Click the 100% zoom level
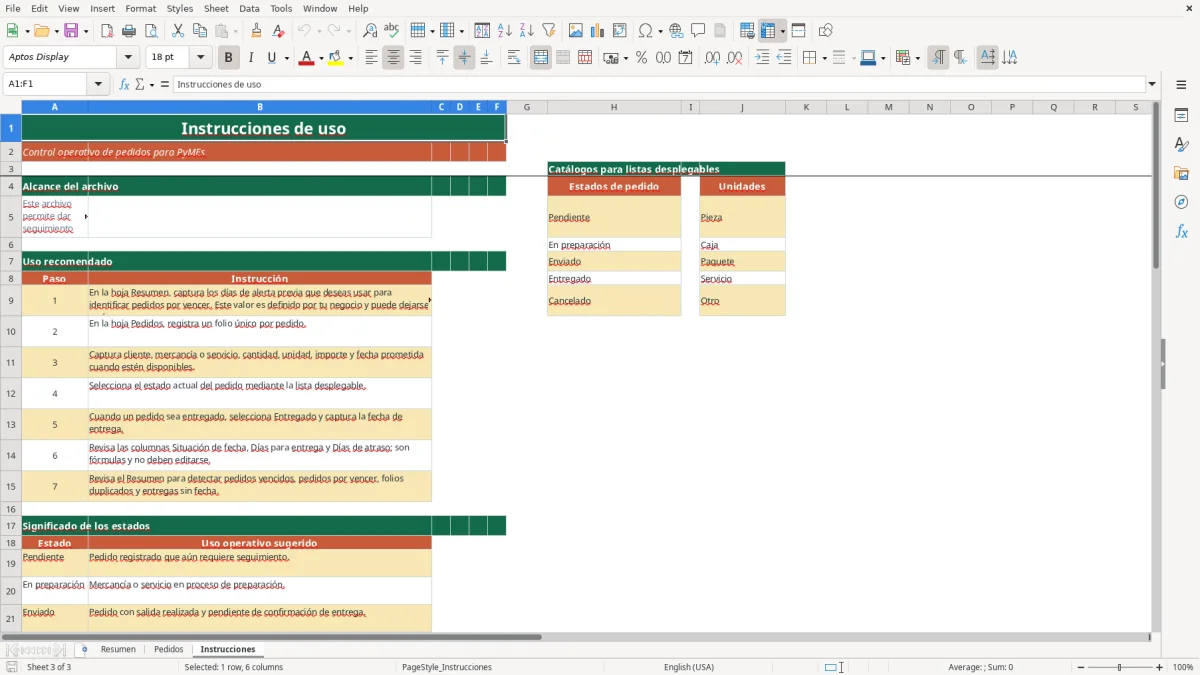The image size is (1200, 675). [1183, 667]
